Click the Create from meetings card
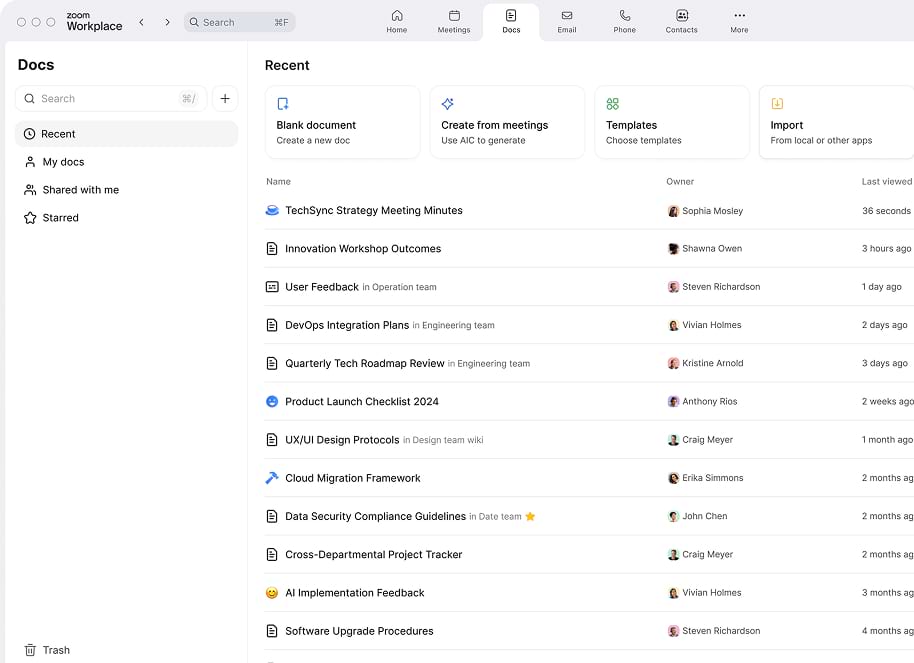The width and height of the screenshot is (914, 663). point(507,122)
